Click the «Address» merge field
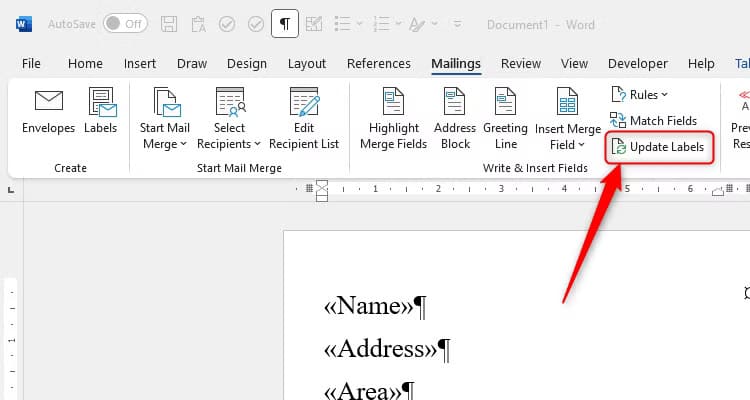Image resolution: width=750 pixels, height=400 pixels. click(x=381, y=349)
